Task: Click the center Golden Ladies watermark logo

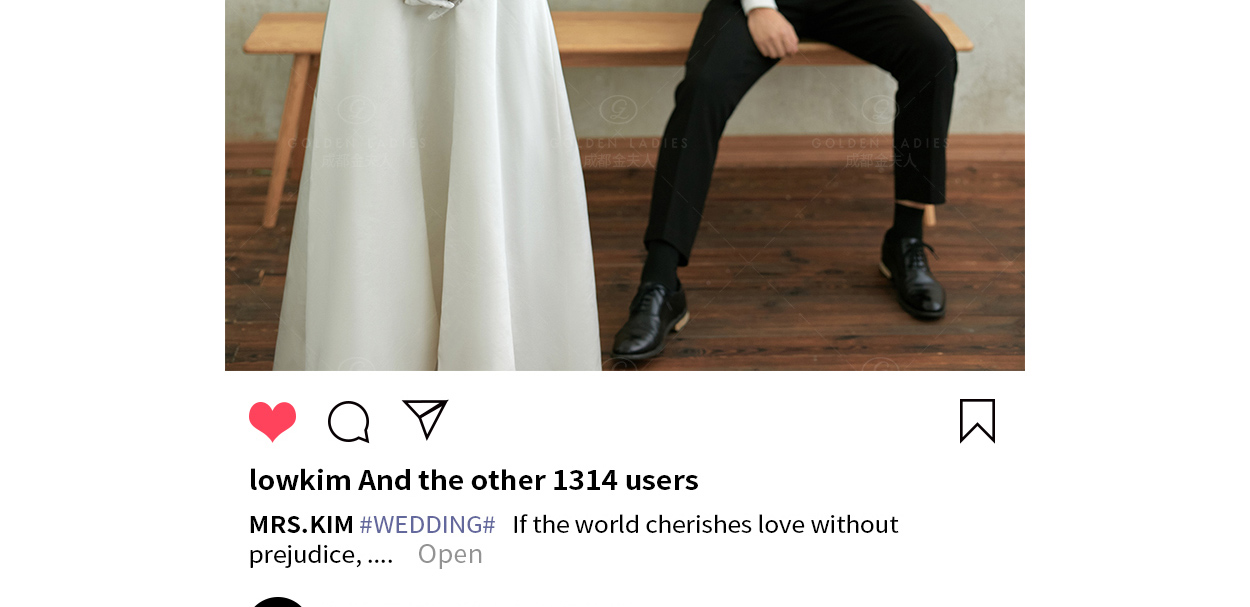Action: point(619,132)
